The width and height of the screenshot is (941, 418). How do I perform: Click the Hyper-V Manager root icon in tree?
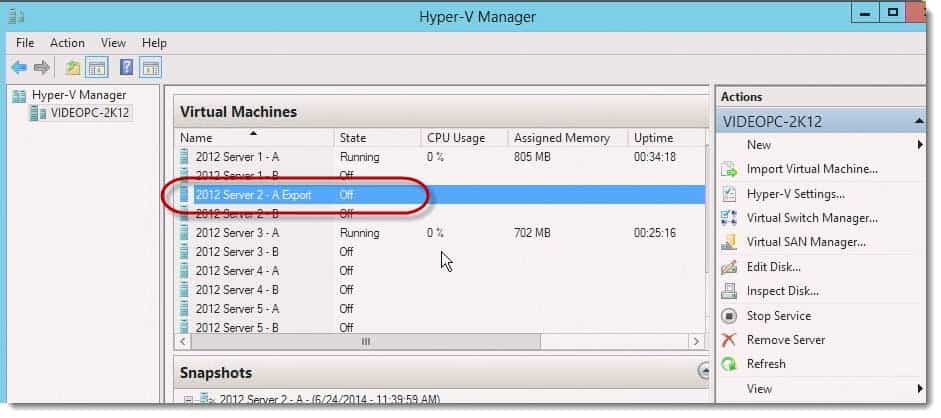click(x=20, y=95)
